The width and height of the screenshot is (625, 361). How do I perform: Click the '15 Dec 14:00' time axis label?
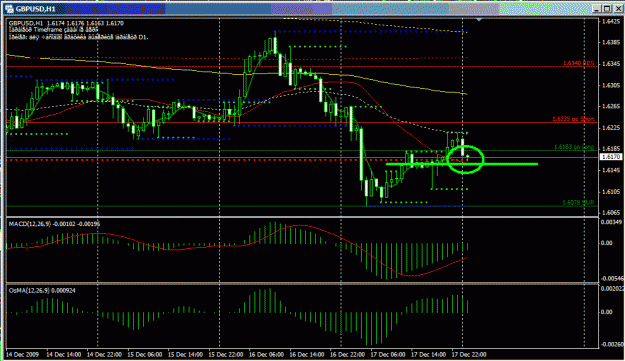pyautogui.click(x=185, y=355)
